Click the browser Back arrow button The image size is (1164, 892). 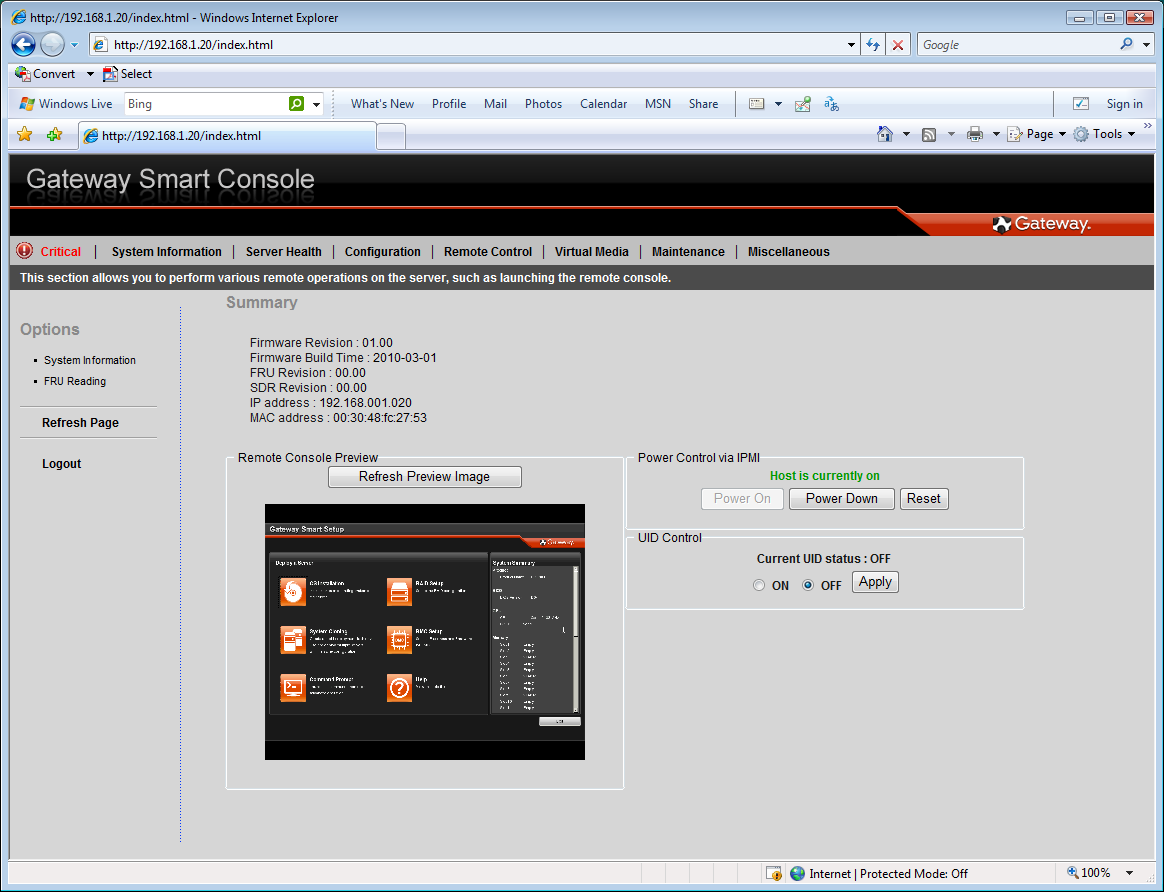tap(23, 45)
